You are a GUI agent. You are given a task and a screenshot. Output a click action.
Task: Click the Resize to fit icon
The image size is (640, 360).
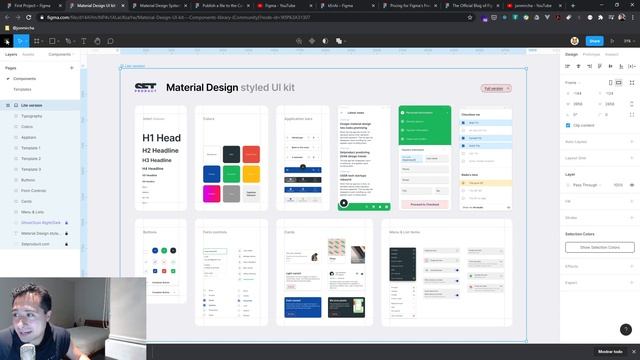click(632, 82)
